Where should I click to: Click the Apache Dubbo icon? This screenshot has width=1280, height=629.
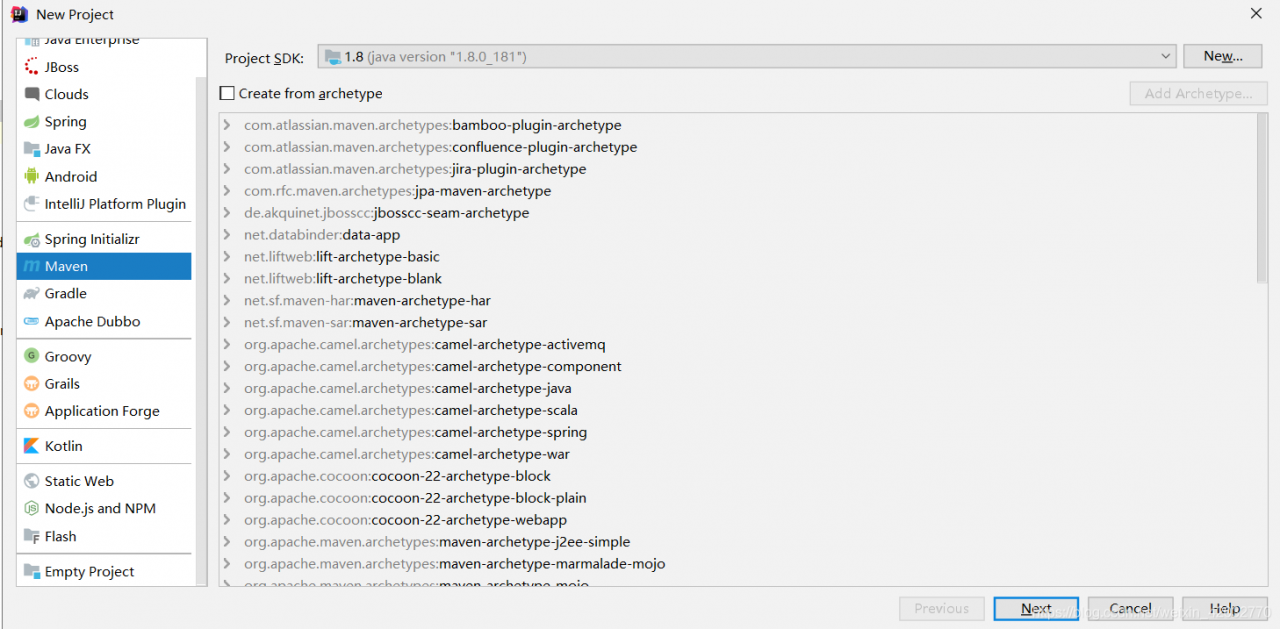[32, 321]
